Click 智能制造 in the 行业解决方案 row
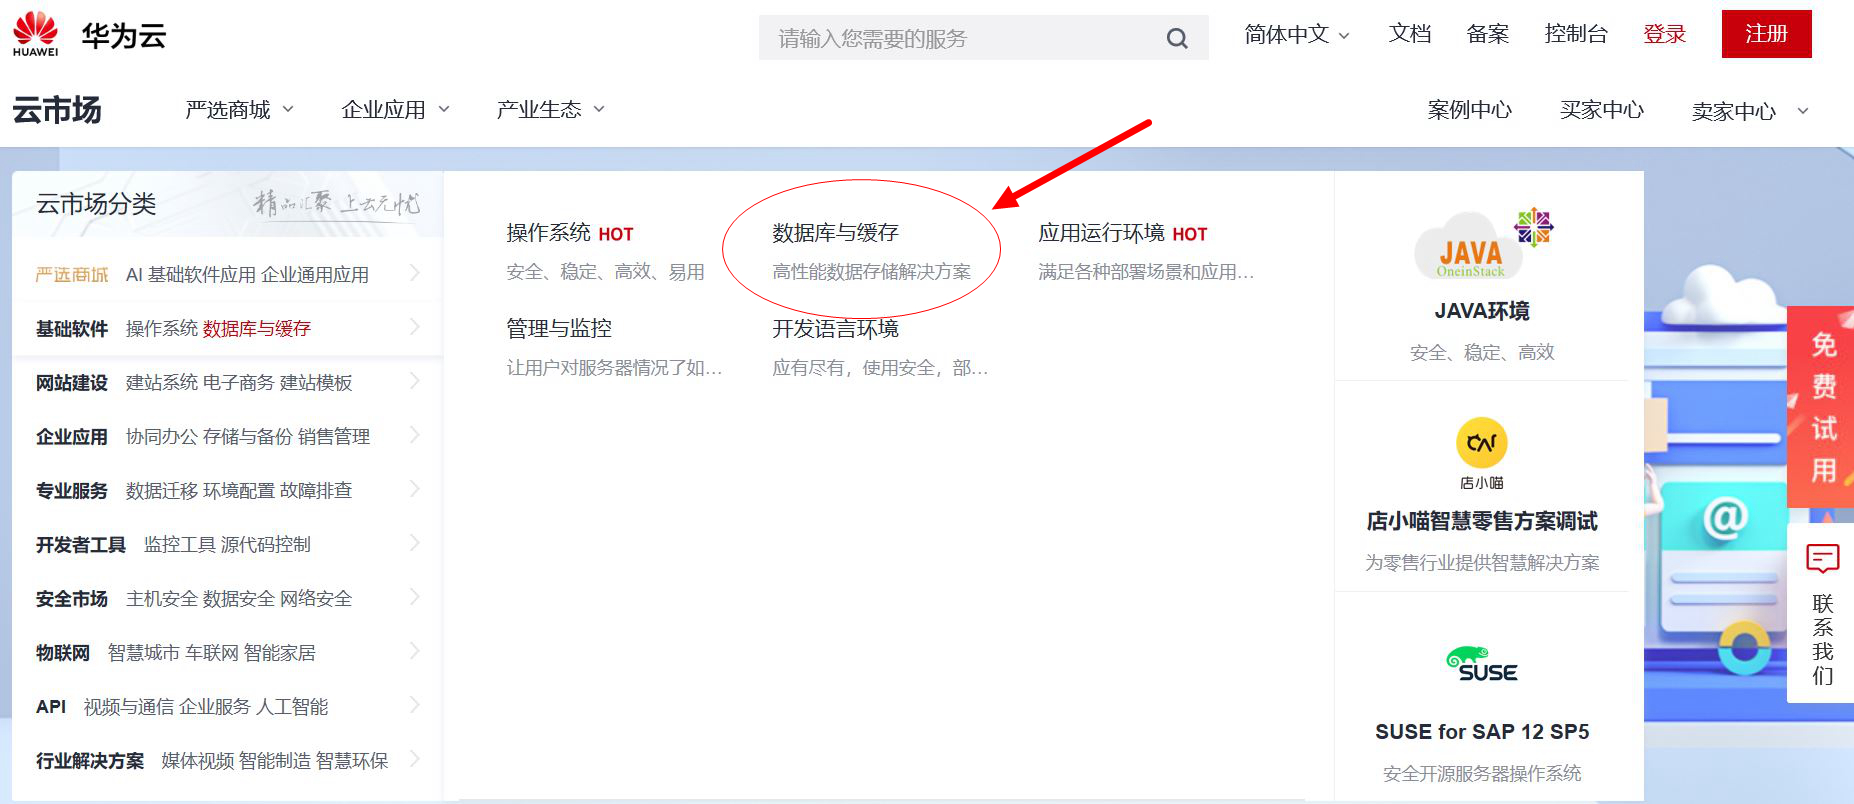 click(x=274, y=761)
